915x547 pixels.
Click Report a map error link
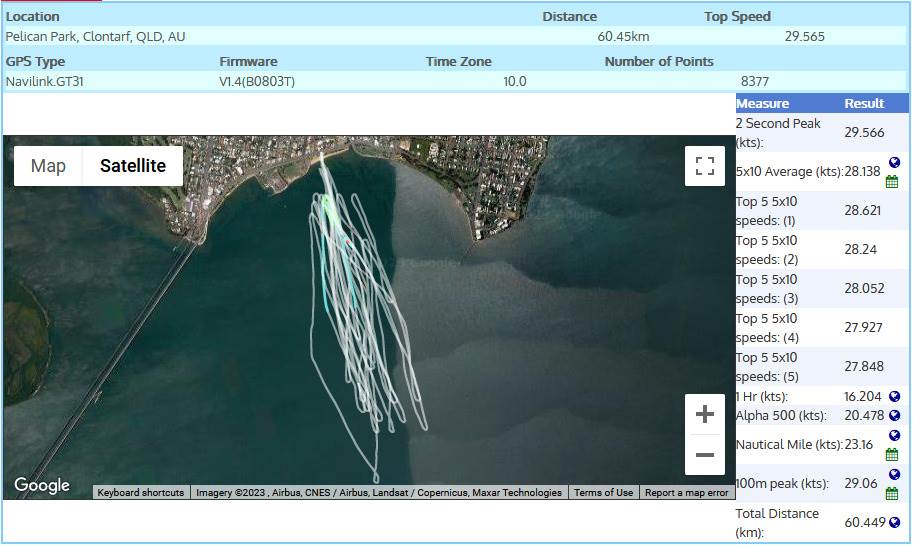(x=686, y=493)
